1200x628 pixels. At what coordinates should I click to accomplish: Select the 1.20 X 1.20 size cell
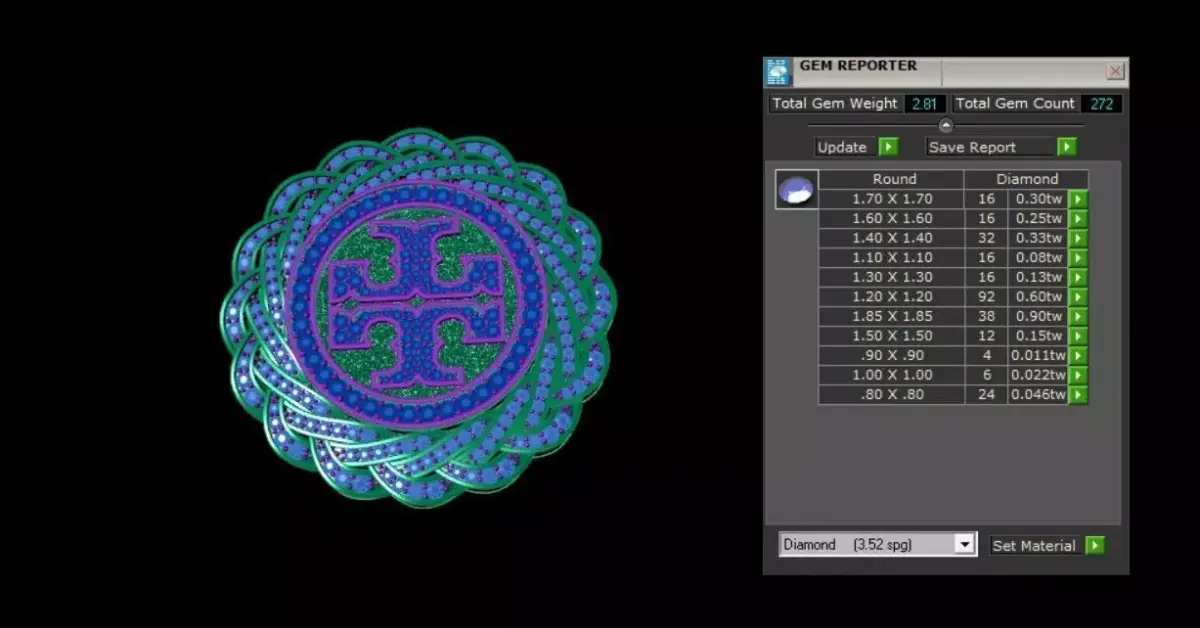tap(892, 297)
